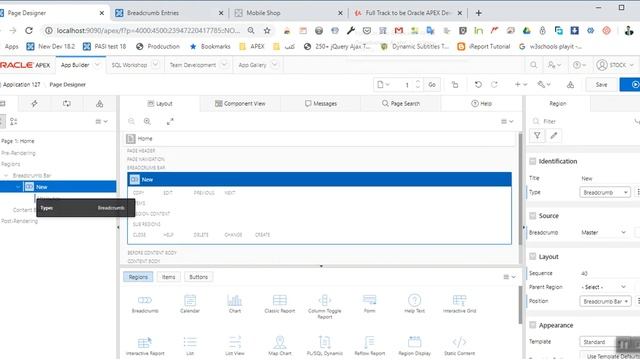Open the Messages tab
Screen dimensions: 640x360
pos(321,104)
